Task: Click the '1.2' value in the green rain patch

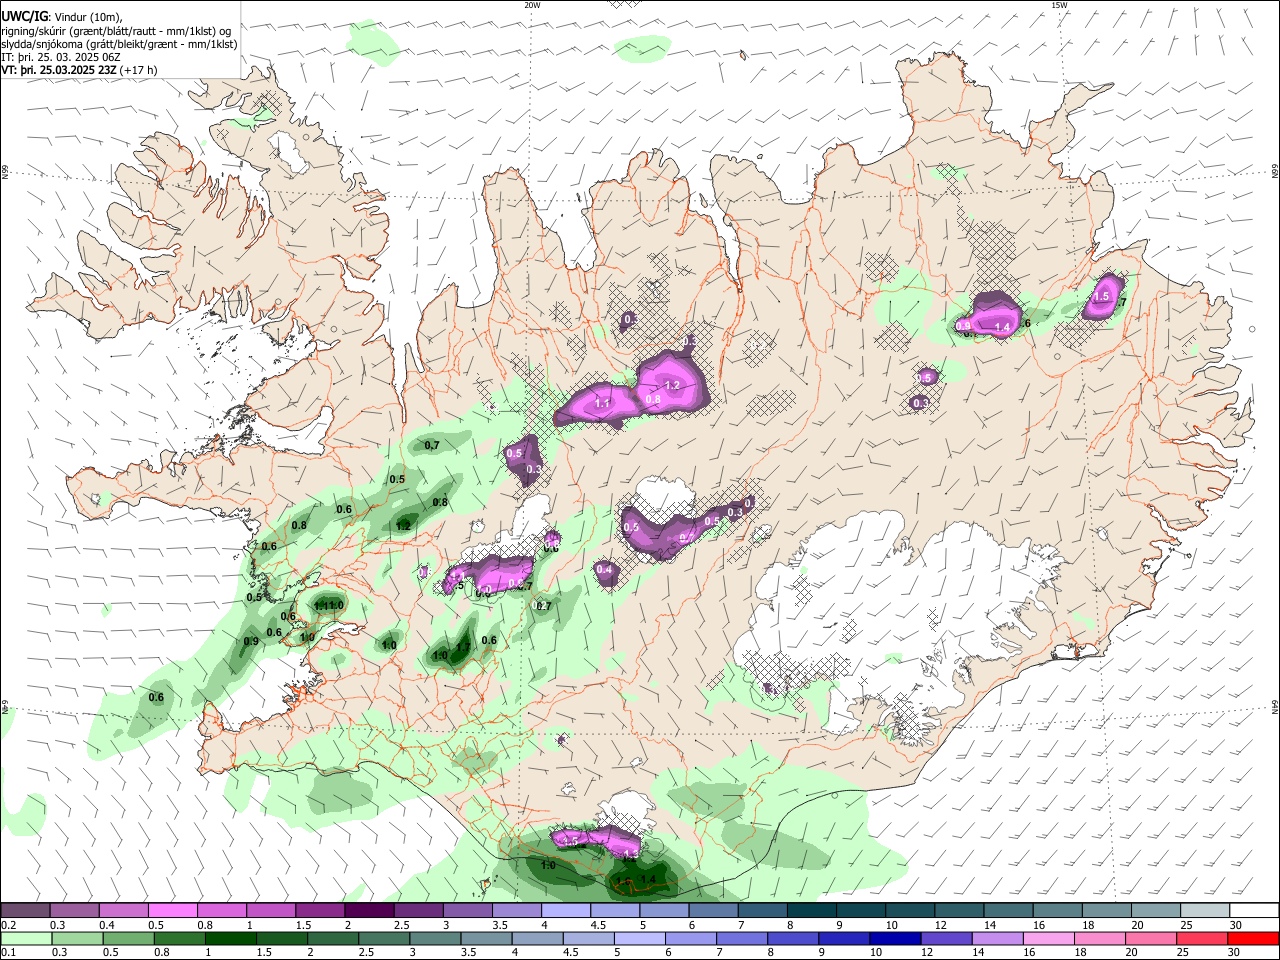Action: 403,525
